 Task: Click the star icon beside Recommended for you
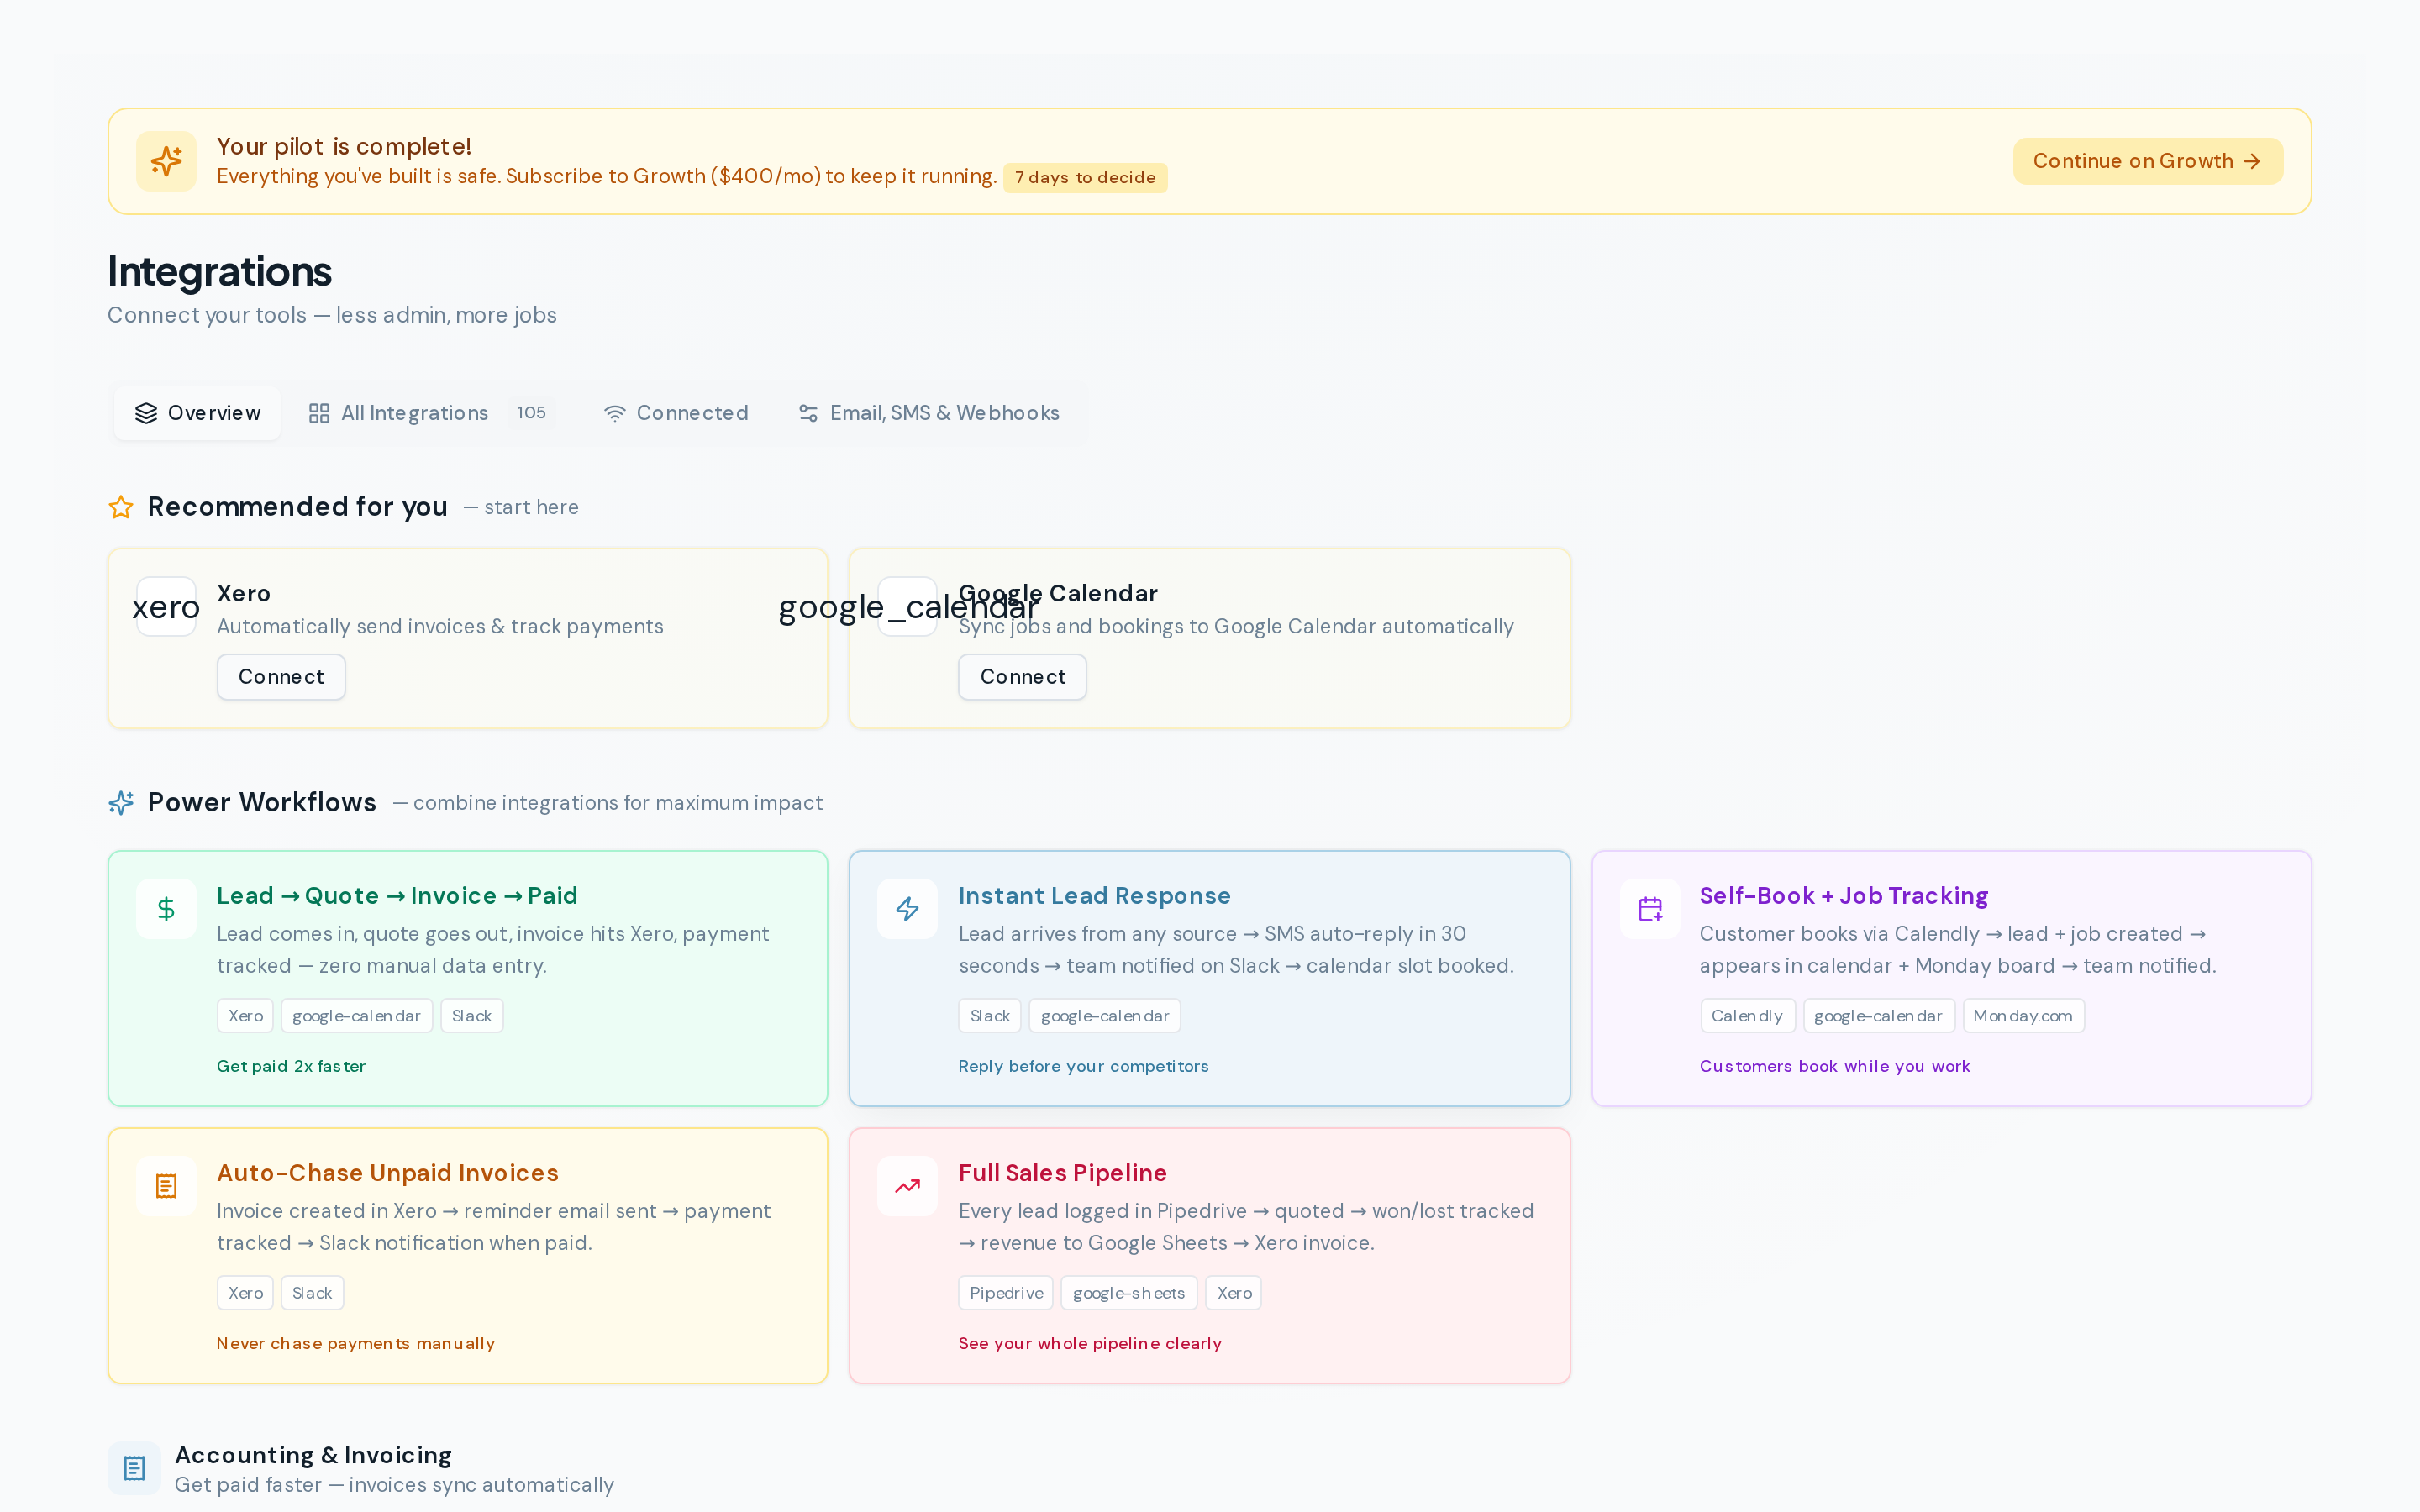(x=121, y=507)
